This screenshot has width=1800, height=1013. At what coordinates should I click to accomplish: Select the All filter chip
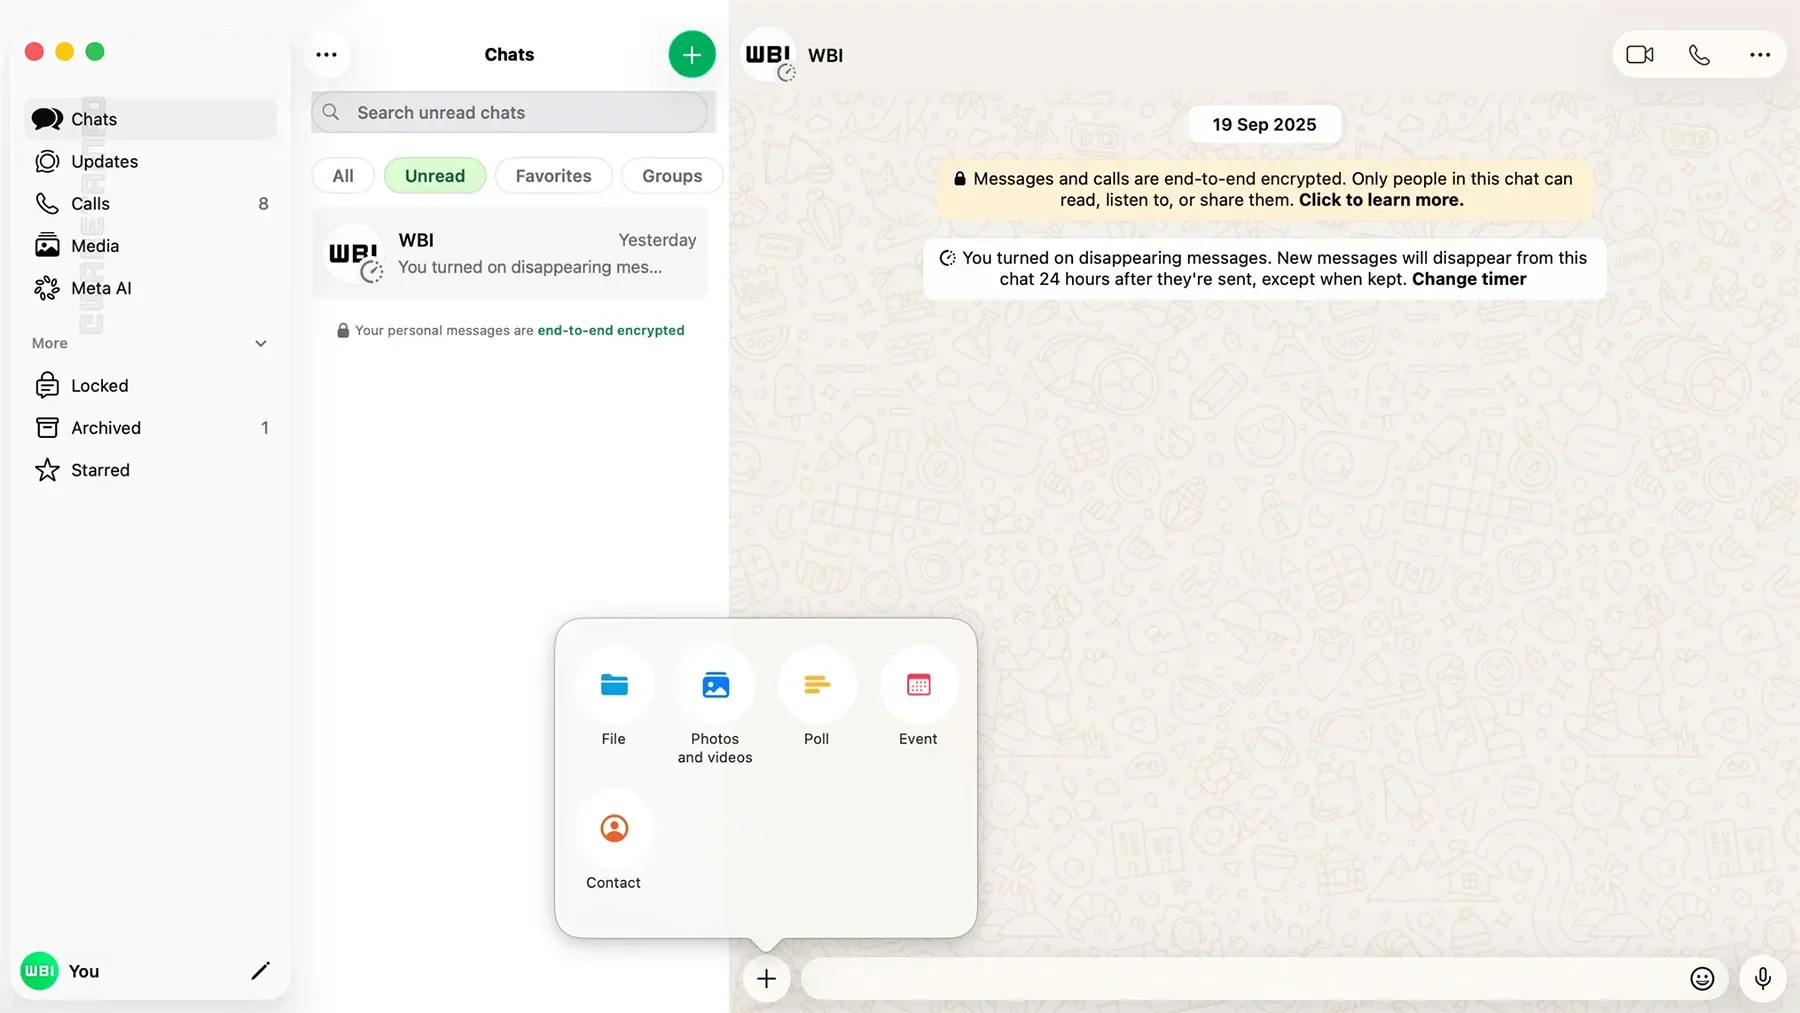point(343,176)
